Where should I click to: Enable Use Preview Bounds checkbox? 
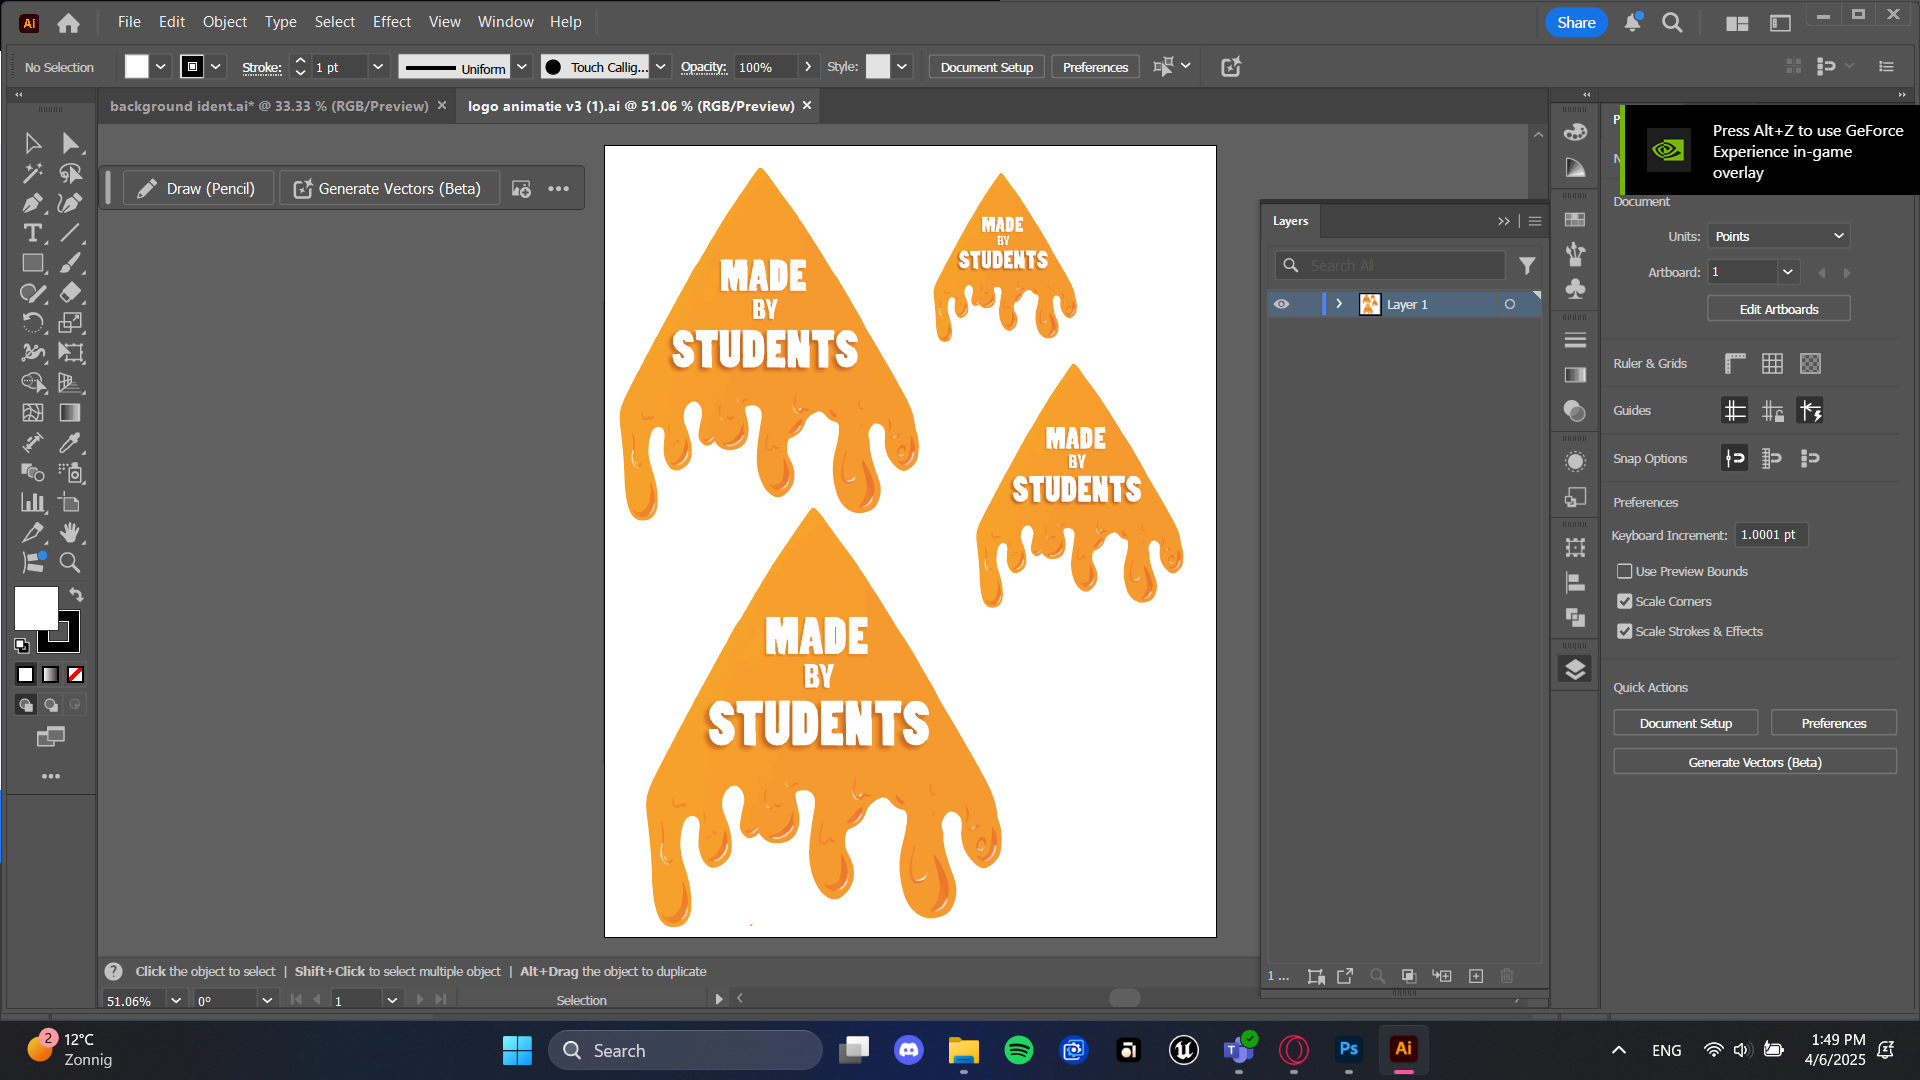[x=1624, y=571]
